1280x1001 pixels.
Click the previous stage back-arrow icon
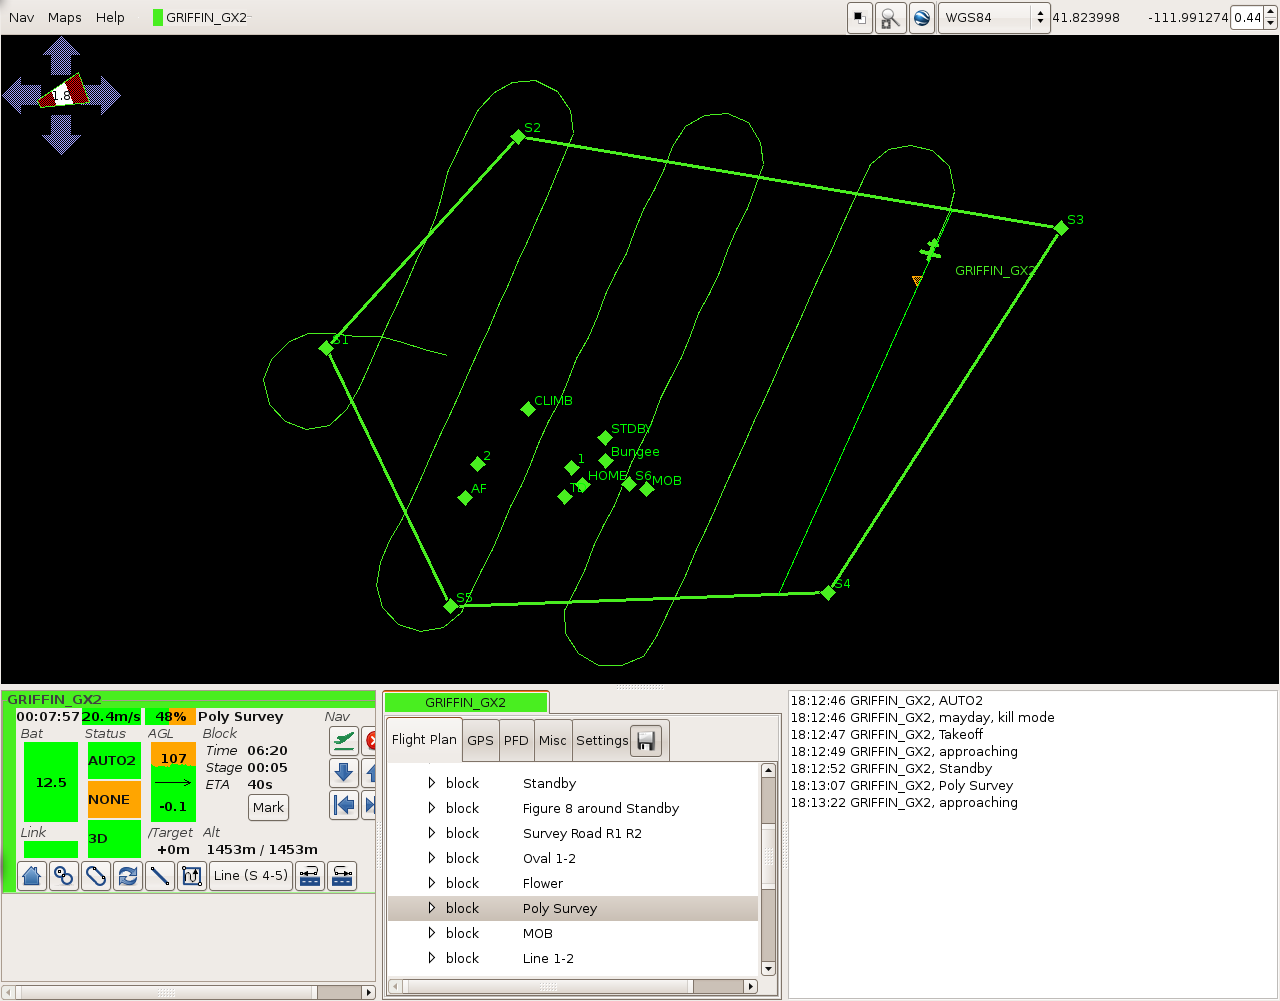[x=344, y=805]
